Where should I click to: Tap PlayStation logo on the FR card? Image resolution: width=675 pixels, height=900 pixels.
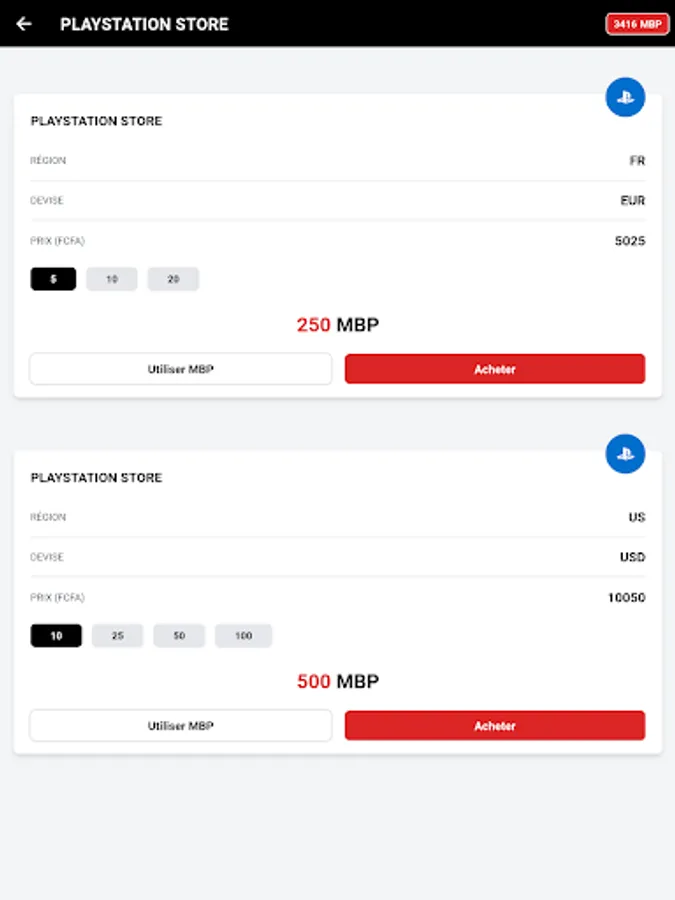[625, 98]
